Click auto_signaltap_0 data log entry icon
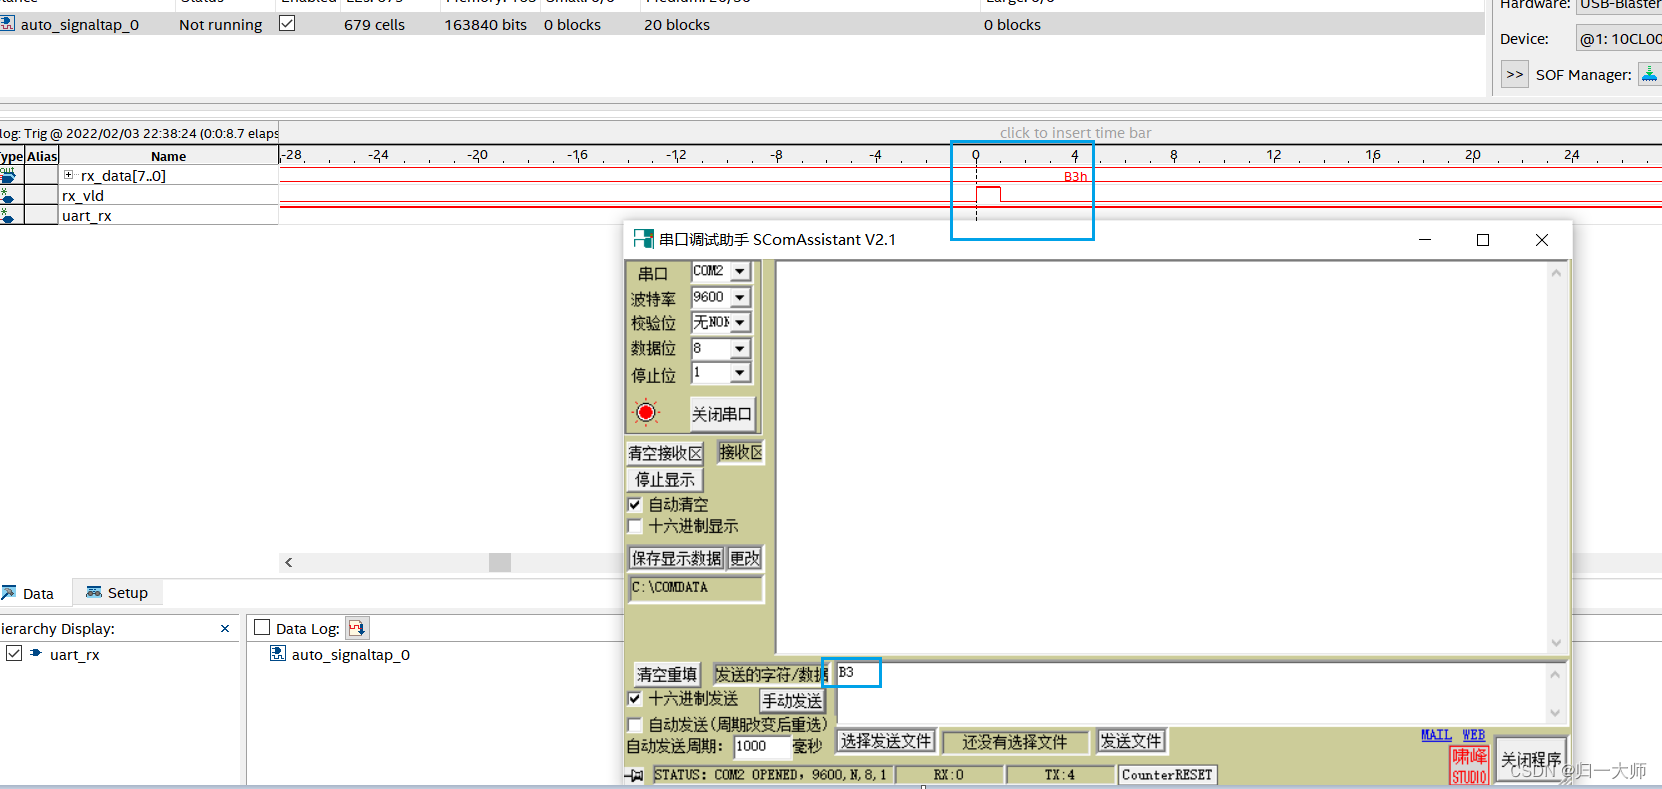 tap(278, 654)
